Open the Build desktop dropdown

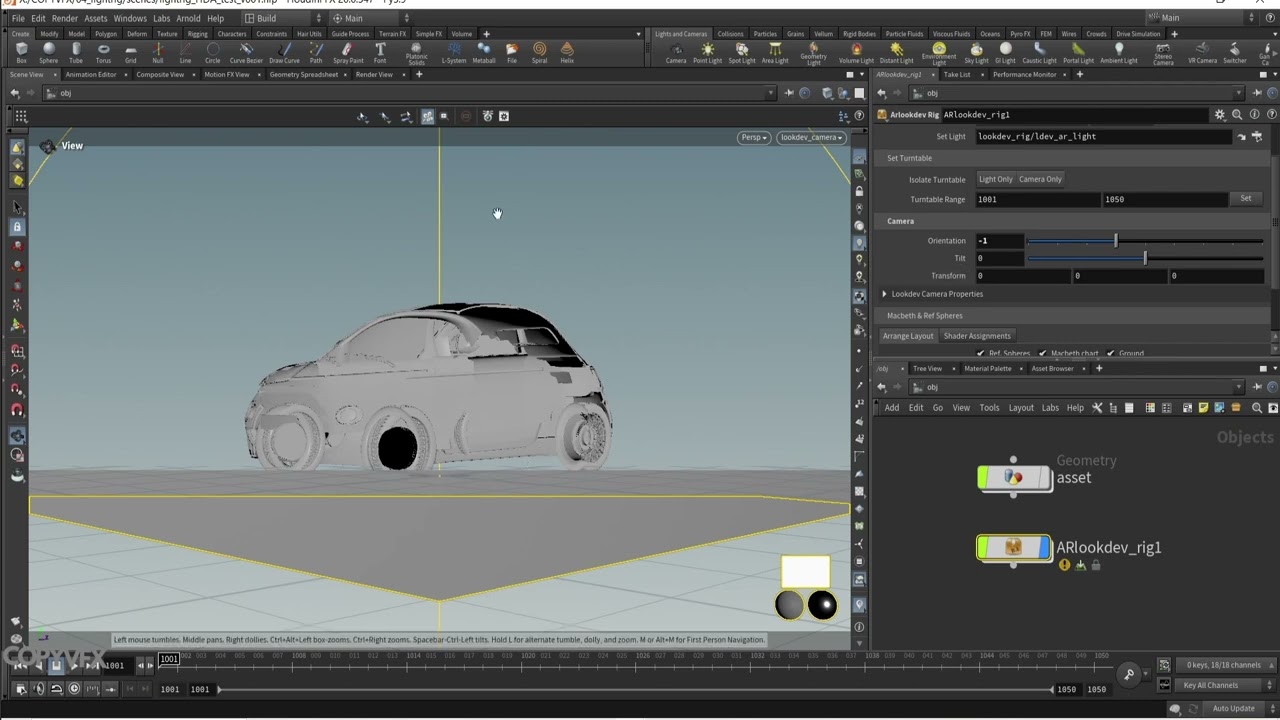[284, 18]
